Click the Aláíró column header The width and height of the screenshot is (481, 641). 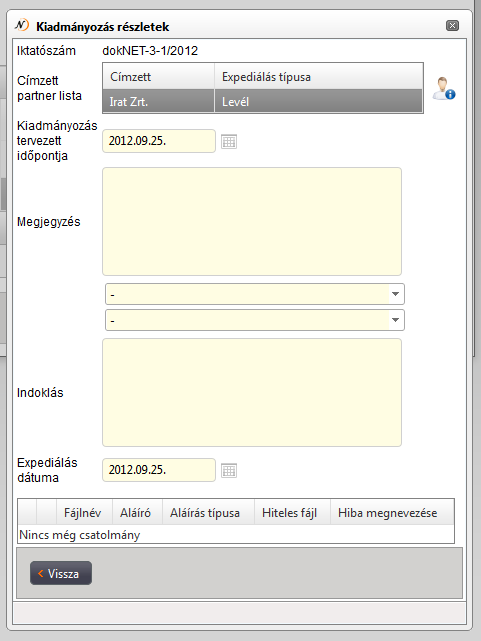click(137, 512)
